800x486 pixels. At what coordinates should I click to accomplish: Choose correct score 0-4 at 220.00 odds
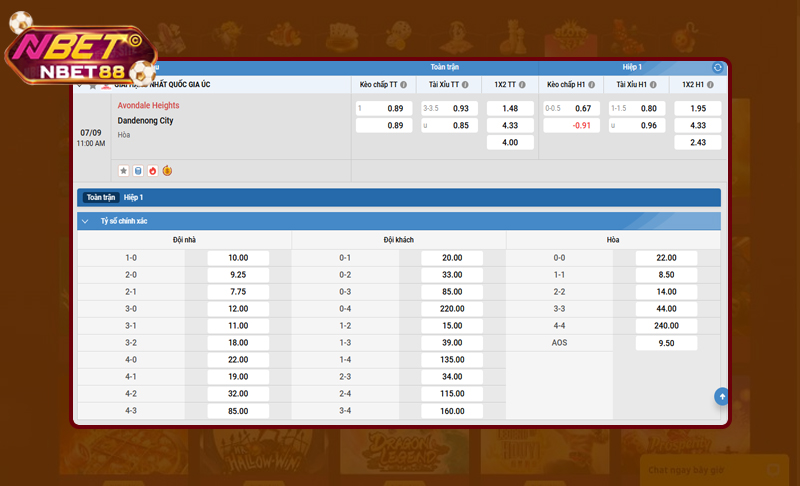[x=452, y=309]
